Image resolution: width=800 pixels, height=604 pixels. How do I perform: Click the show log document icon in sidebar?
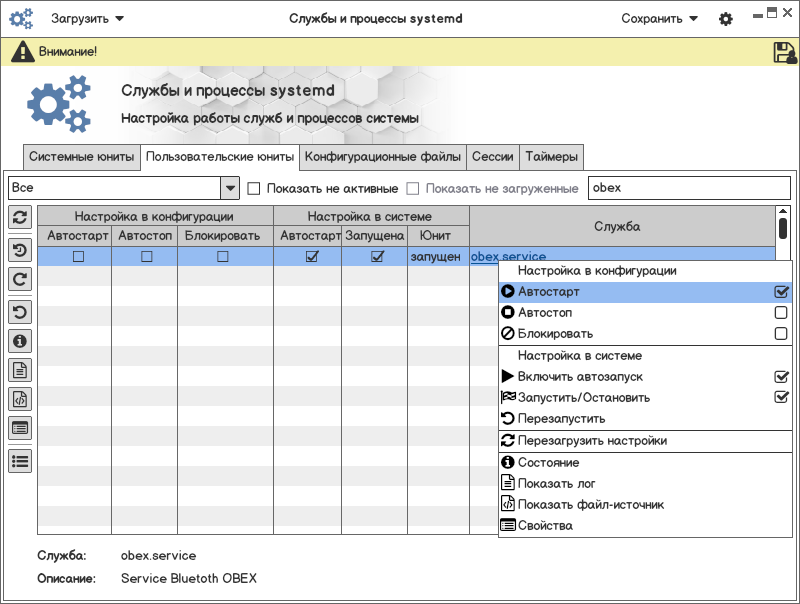coord(20,370)
